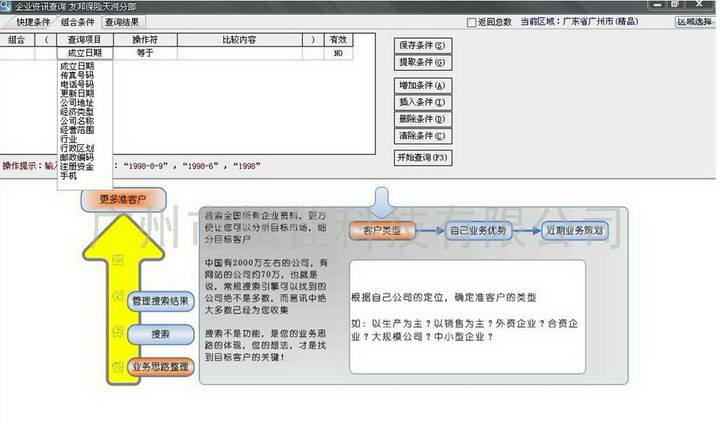Click the 管理搜索结果 step button
Image resolution: width=720 pixels, height=424 pixels.
tap(161, 301)
